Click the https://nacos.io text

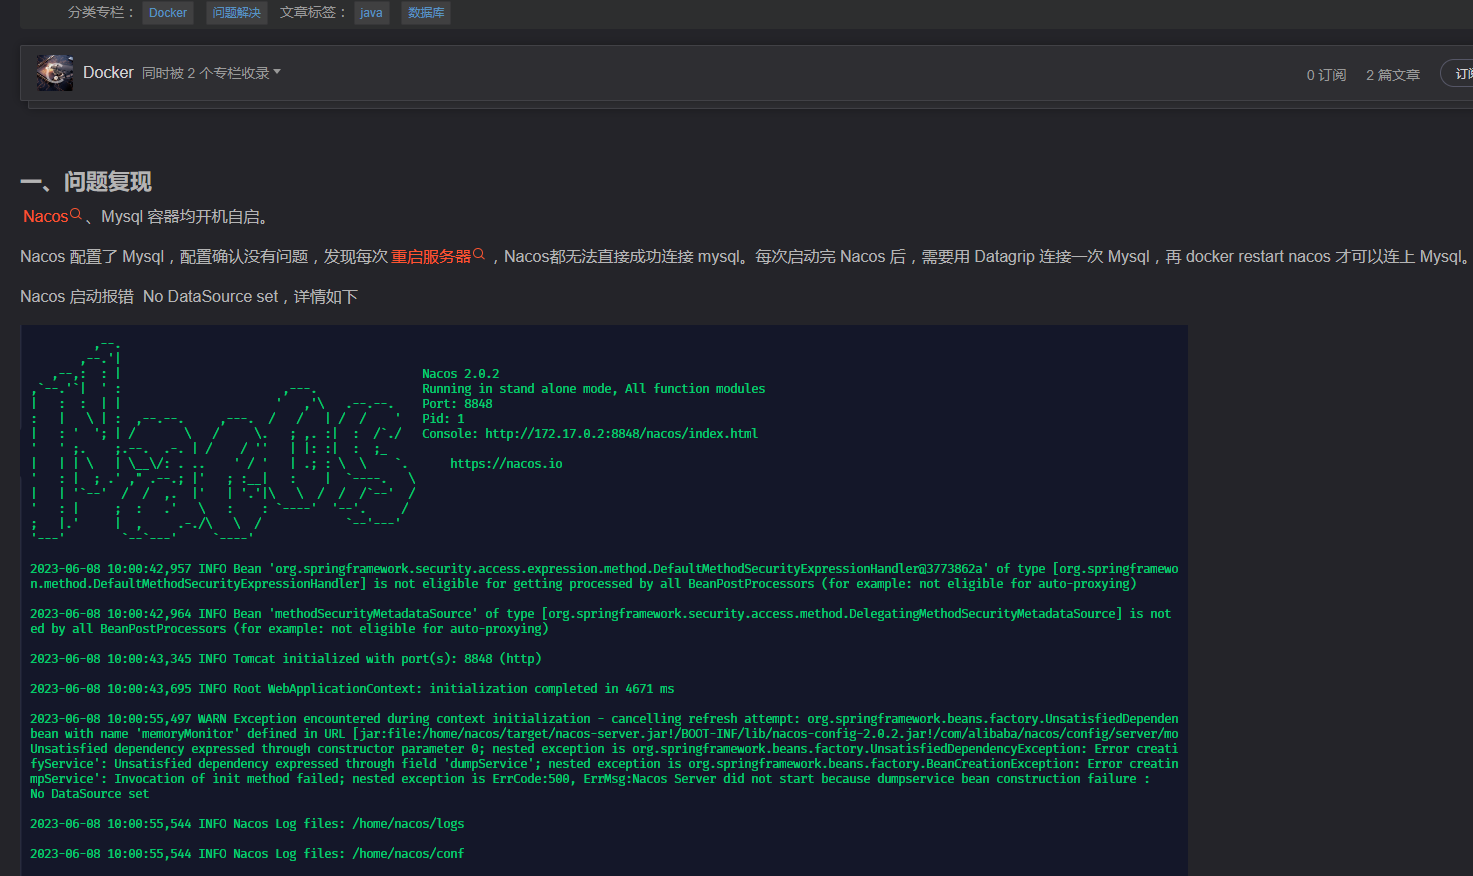coord(506,464)
